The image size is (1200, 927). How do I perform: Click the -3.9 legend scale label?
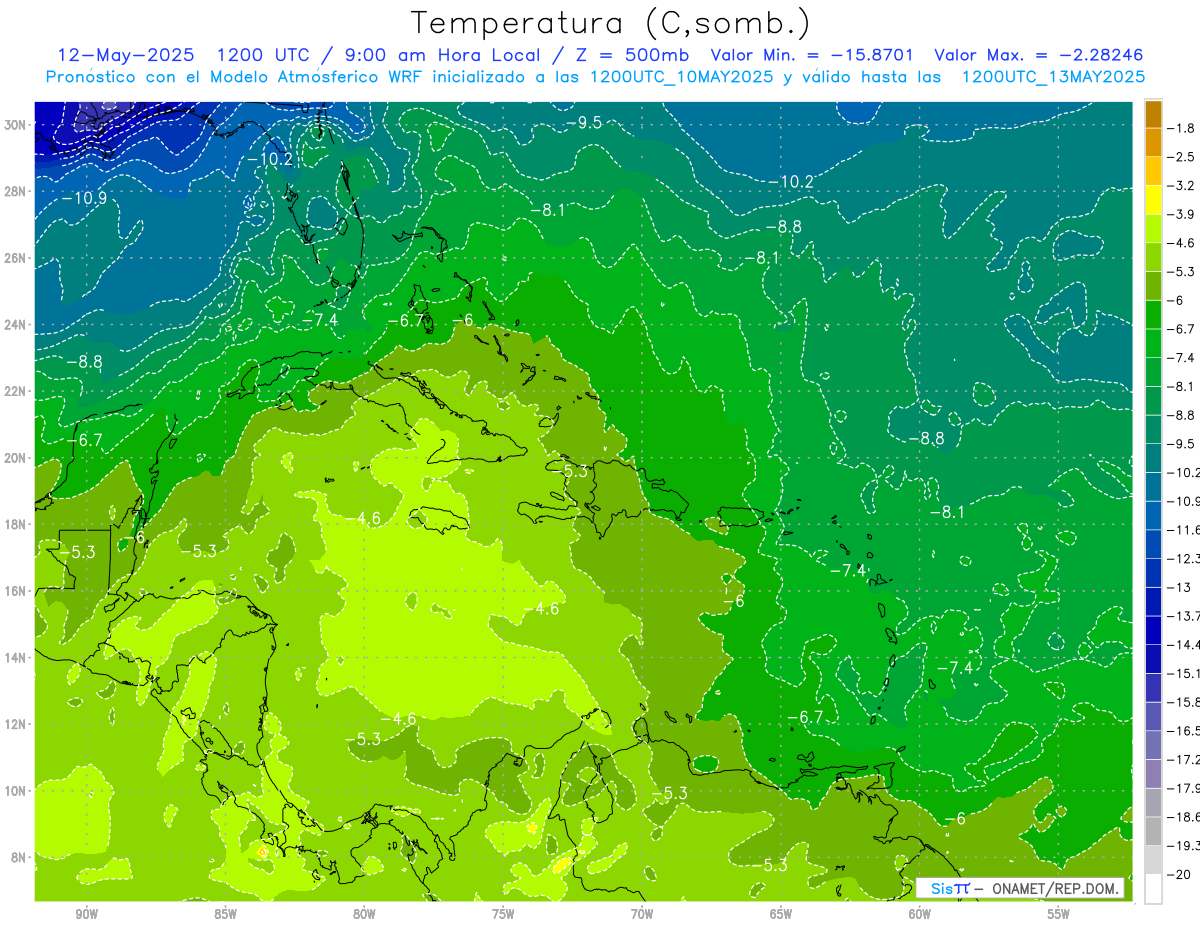[x=1183, y=214]
